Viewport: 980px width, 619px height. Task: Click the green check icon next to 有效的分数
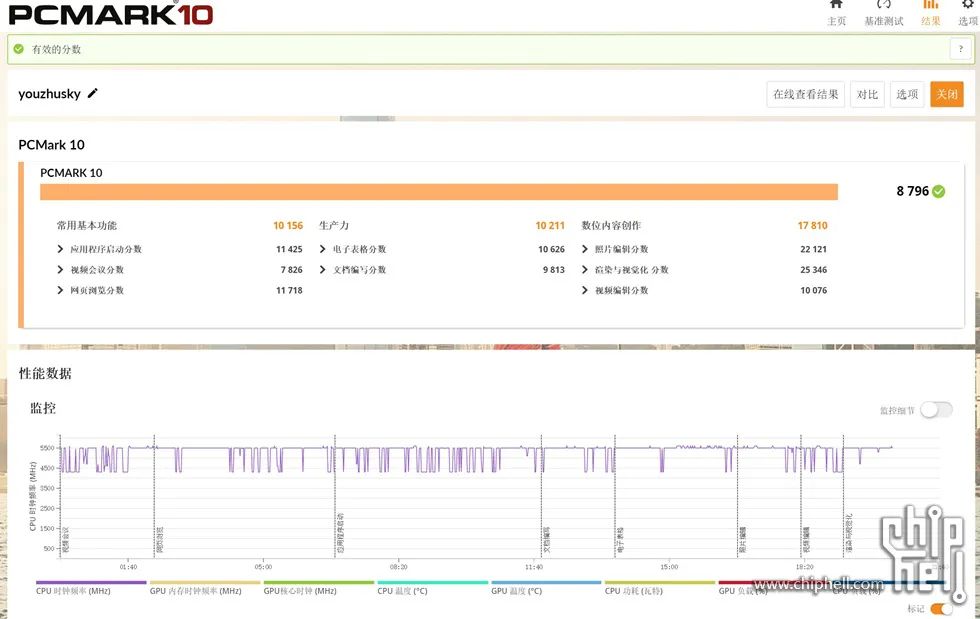tap(19, 49)
